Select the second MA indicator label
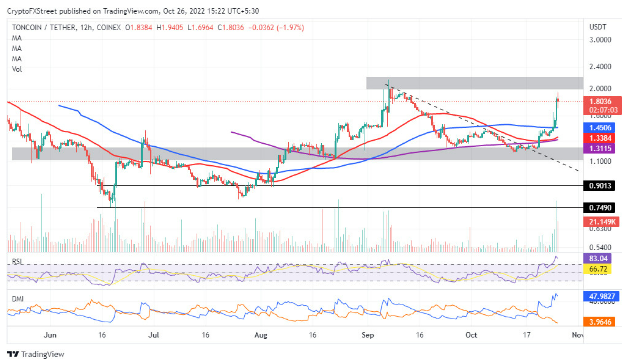This screenshot has height=364, width=622. [17, 48]
